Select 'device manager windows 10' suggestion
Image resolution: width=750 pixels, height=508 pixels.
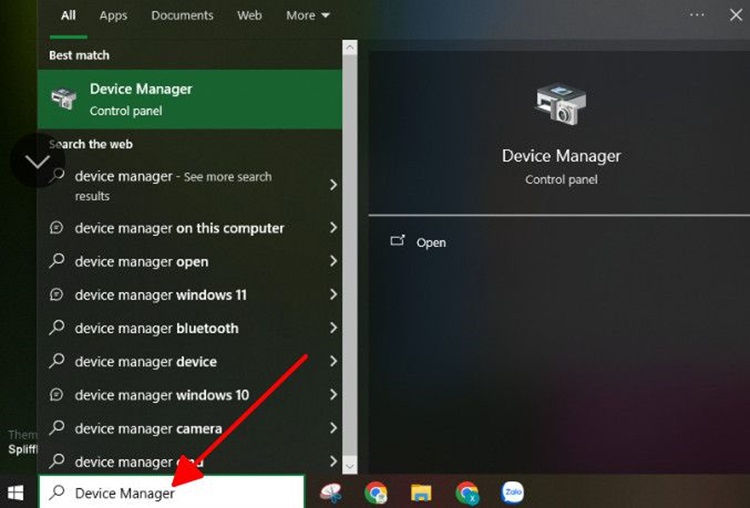tap(189, 395)
